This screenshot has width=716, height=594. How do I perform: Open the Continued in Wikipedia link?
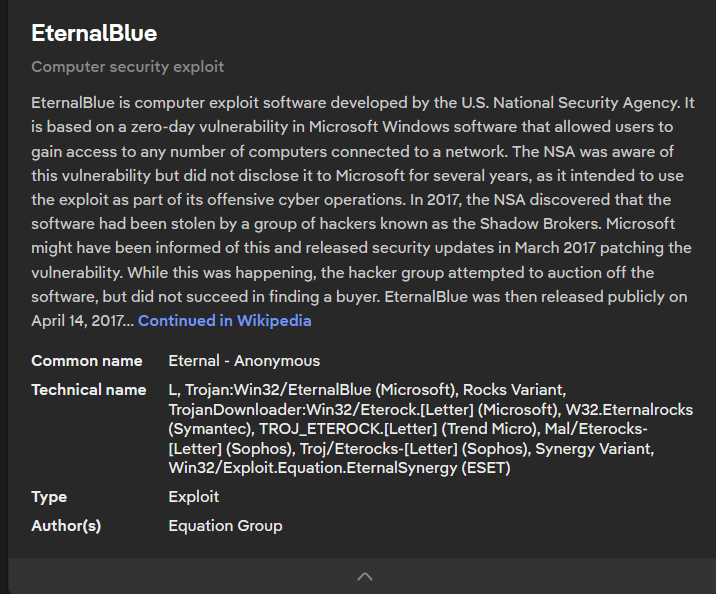coord(224,321)
